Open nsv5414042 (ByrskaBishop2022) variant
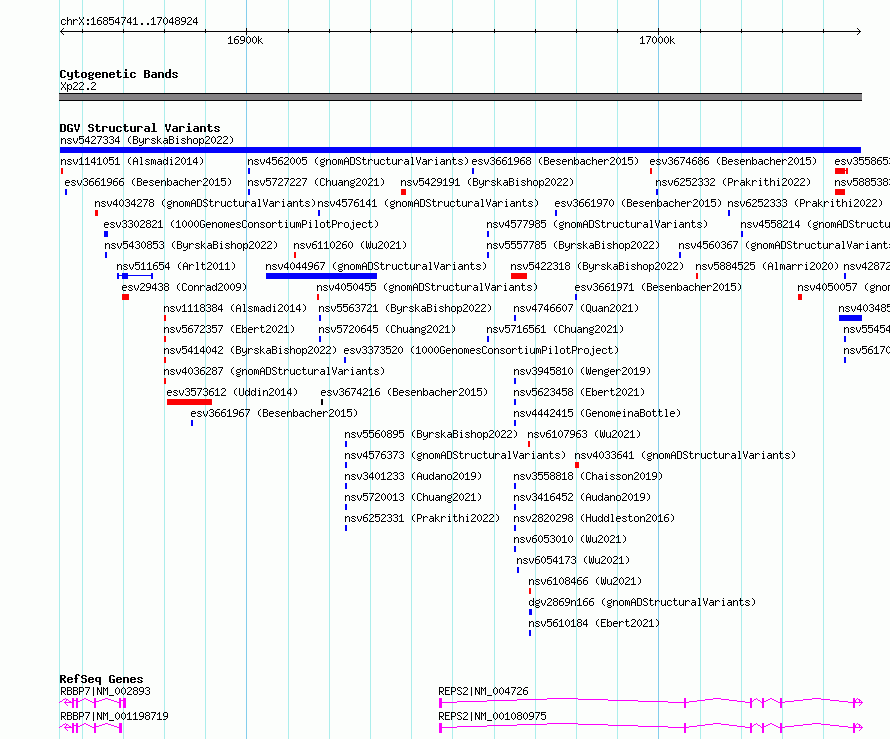This screenshot has width=890, height=739. coord(250,350)
